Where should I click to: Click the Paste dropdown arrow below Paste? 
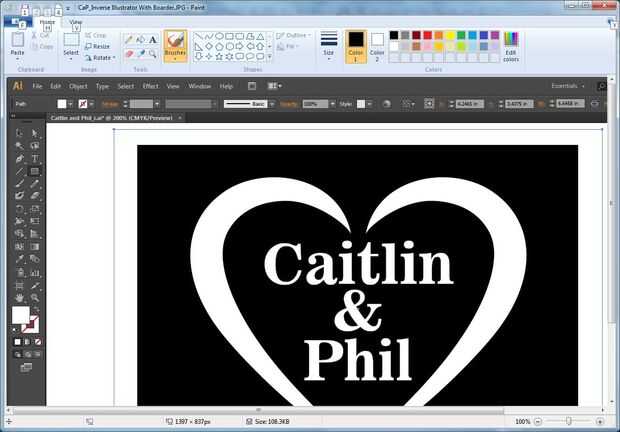tap(17, 59)
